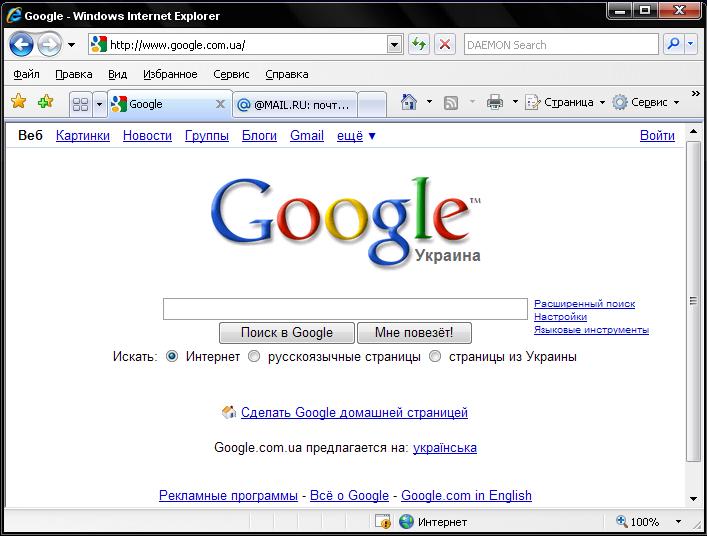Click Сделать Google домашней страницей link
Screen dimensions: 707x536
click(354, 412)
